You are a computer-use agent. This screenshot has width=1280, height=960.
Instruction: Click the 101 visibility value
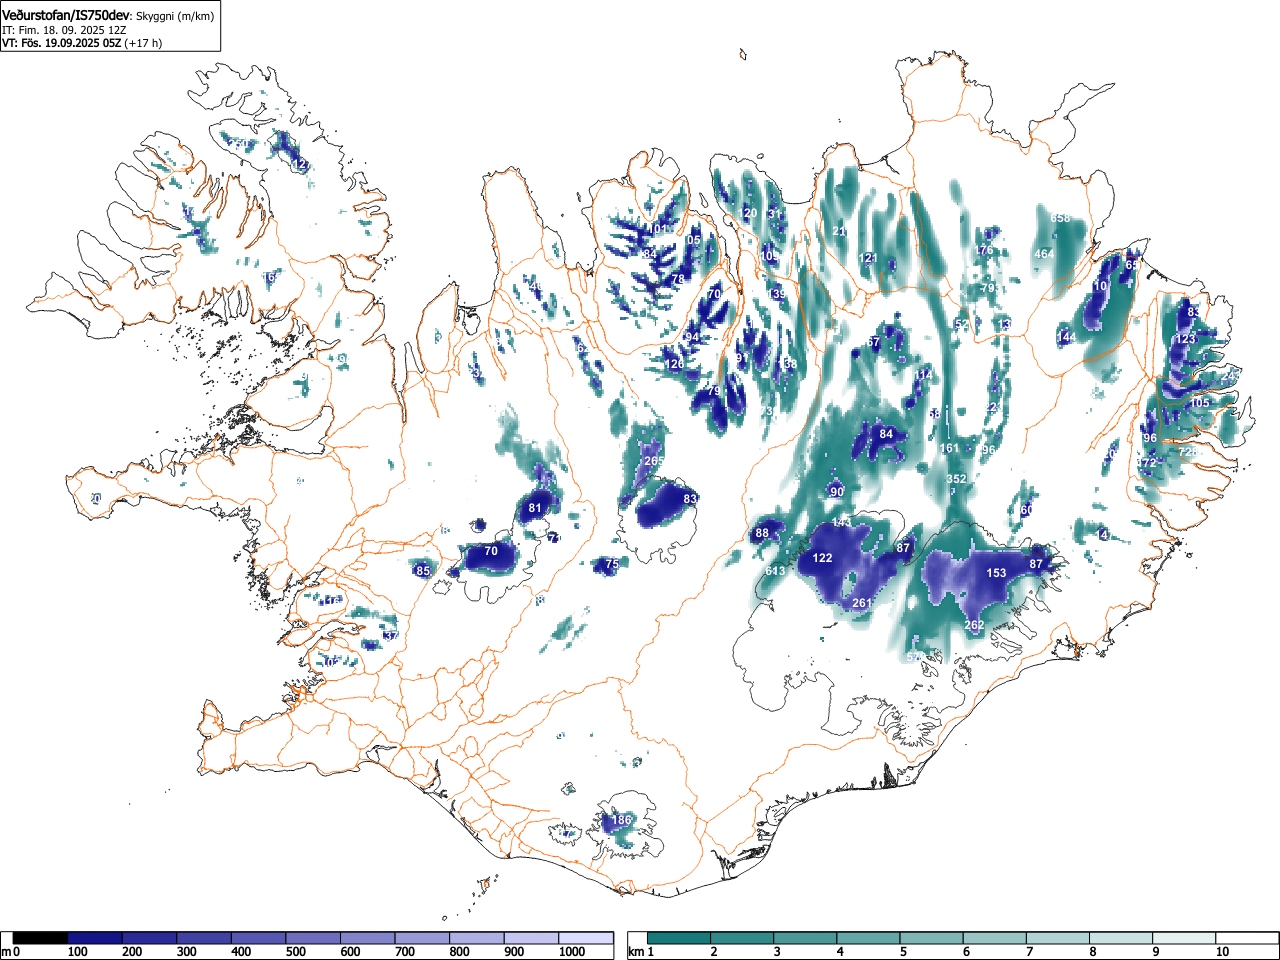coord(657,229)
